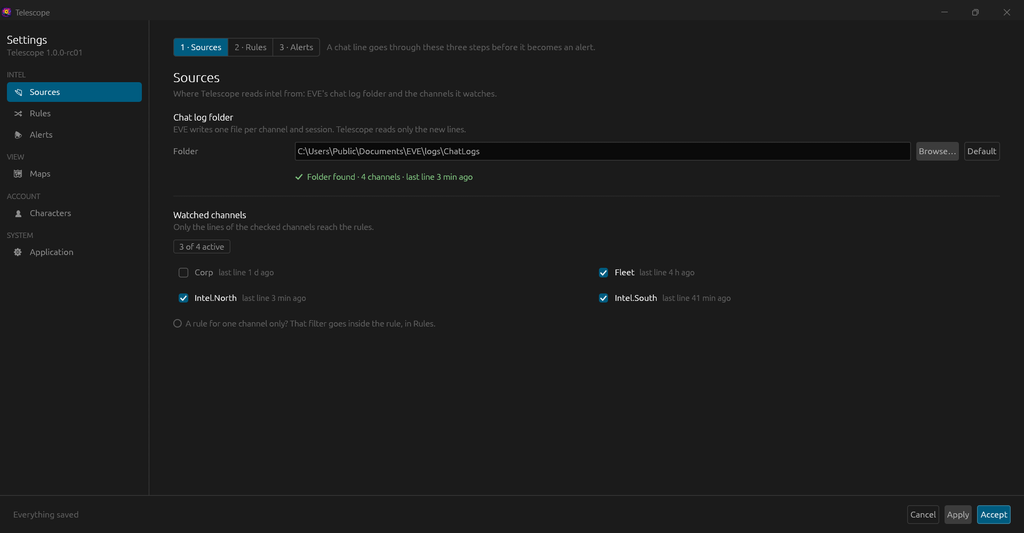This screenshot has width=1024, height=533.
Task: Click the Browse... button
Action: click(x=937, y=151)
